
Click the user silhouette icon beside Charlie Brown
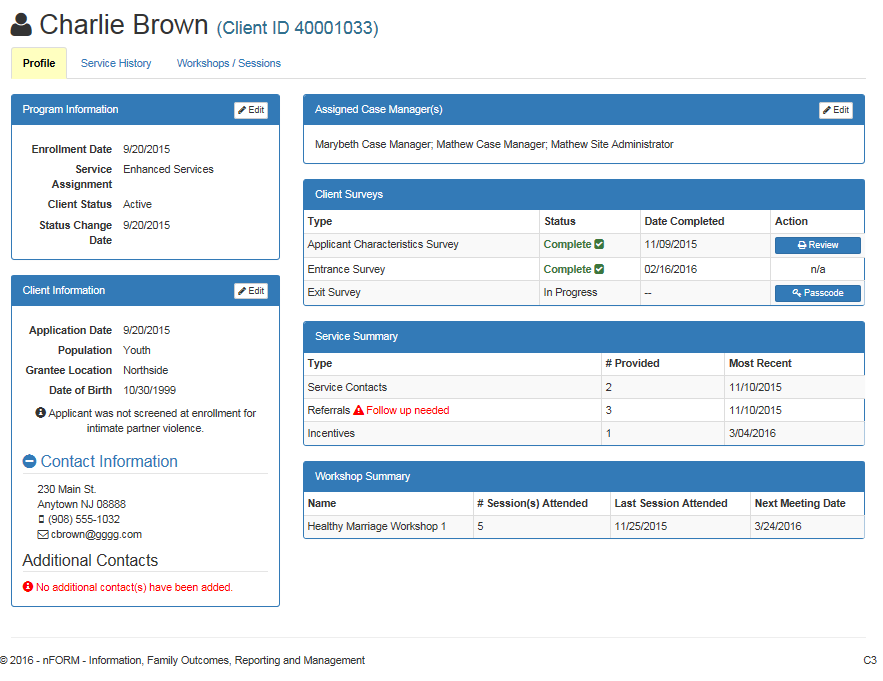21,24
